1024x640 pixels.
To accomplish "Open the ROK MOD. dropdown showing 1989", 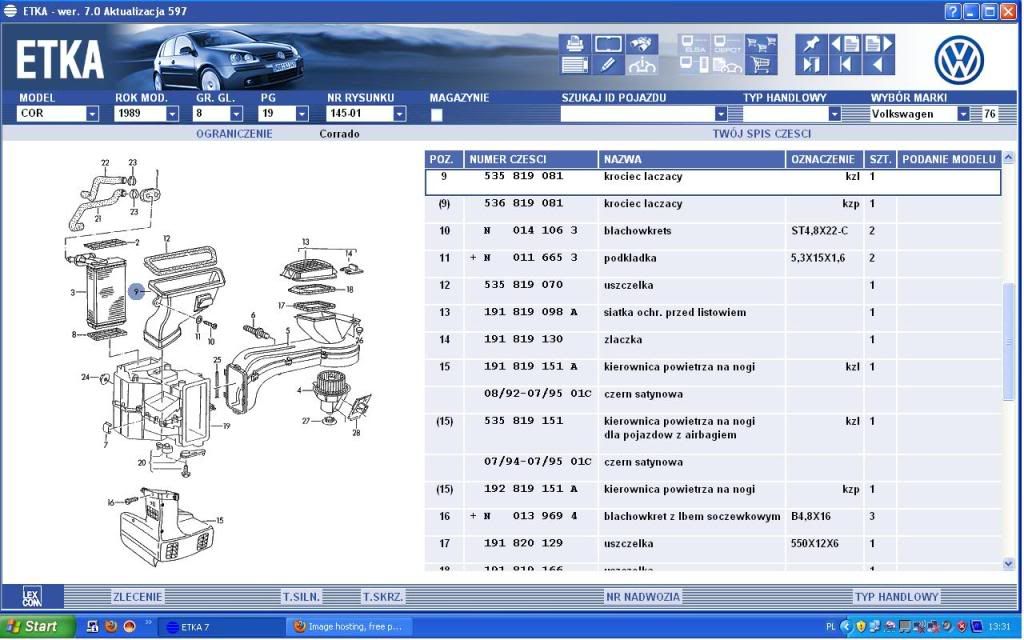I will [x=172, y=114].
